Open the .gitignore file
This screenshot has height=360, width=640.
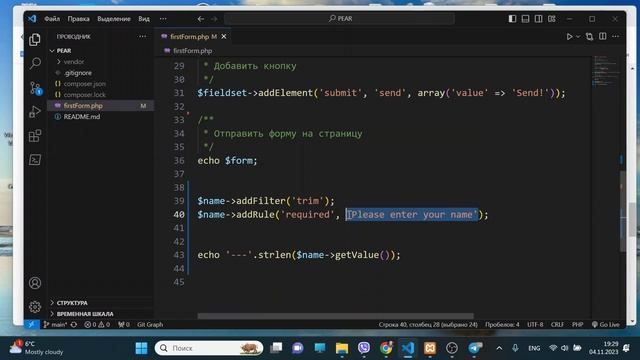(x=78, y=73)
